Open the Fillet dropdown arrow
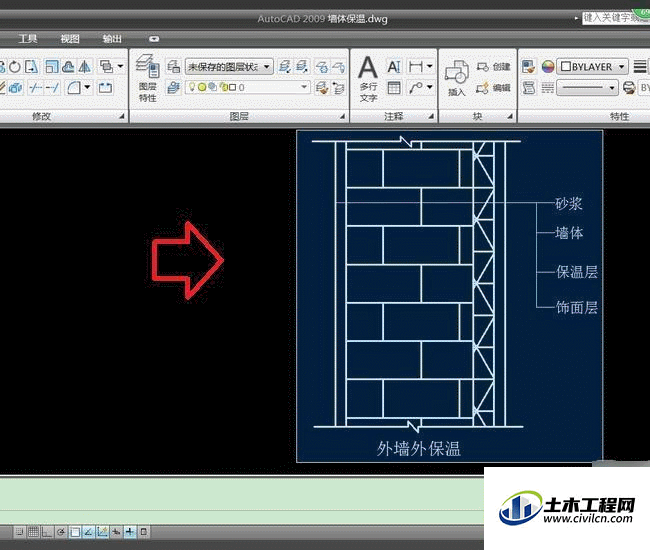This screenshot has width=650, height=550. (x=87, y=87)
